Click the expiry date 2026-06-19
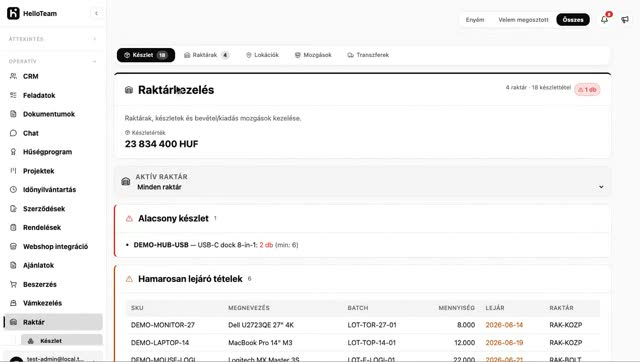The height and width of the screenshot is (362, 640). tap(504, 342)
